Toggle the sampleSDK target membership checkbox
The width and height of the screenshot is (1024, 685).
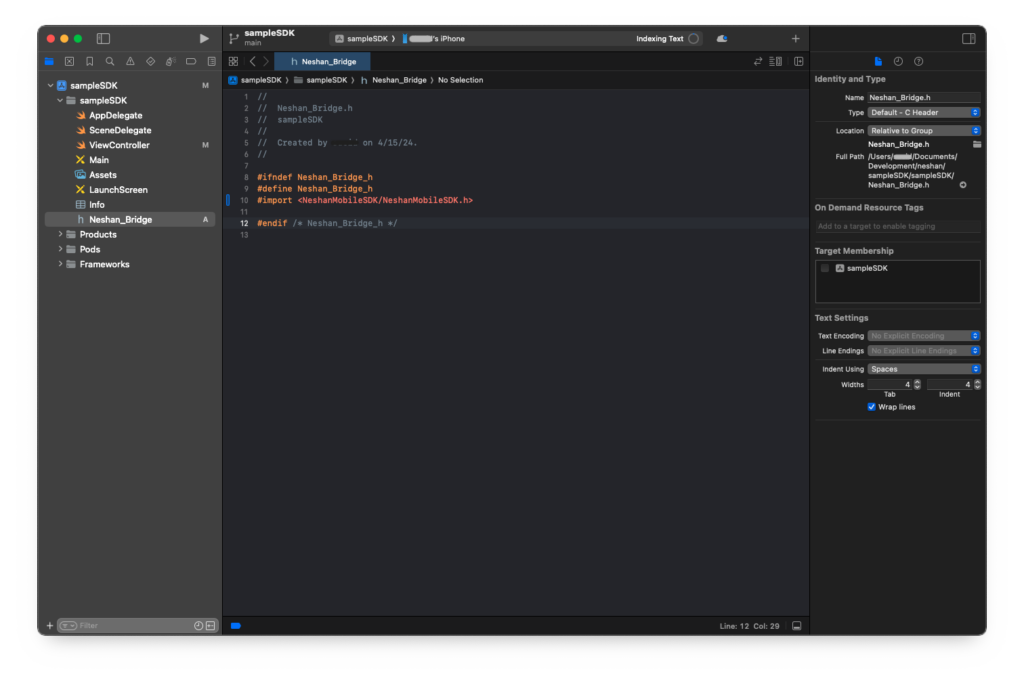[x=825, y=268]
